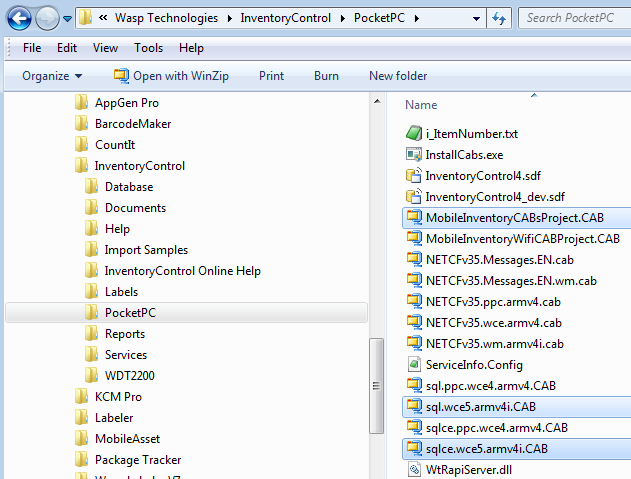Screen dimensions: 631x479
Task: Click the ServiceInfo.Config file icon
Action: pyautogui.click(x=414, y=364)
